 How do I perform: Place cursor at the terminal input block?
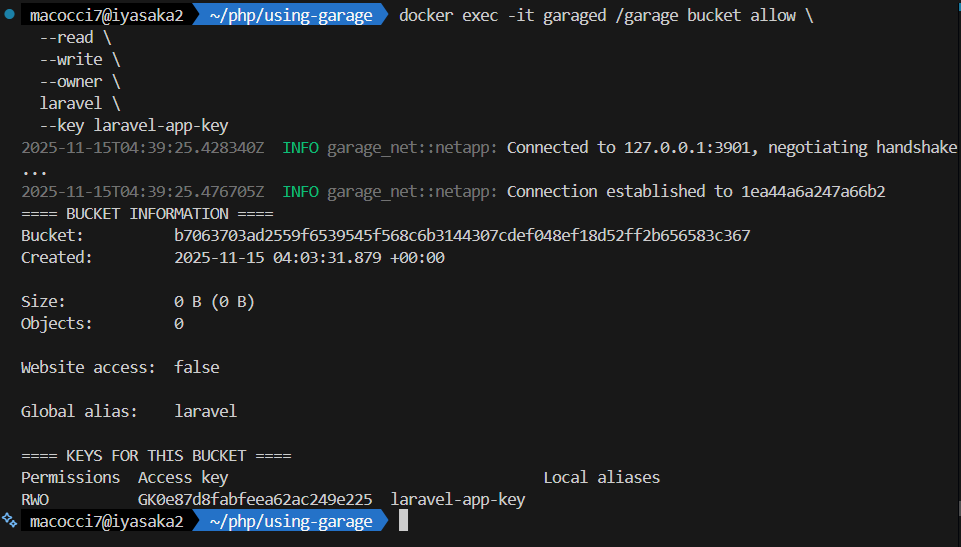(x=403, y=521)
